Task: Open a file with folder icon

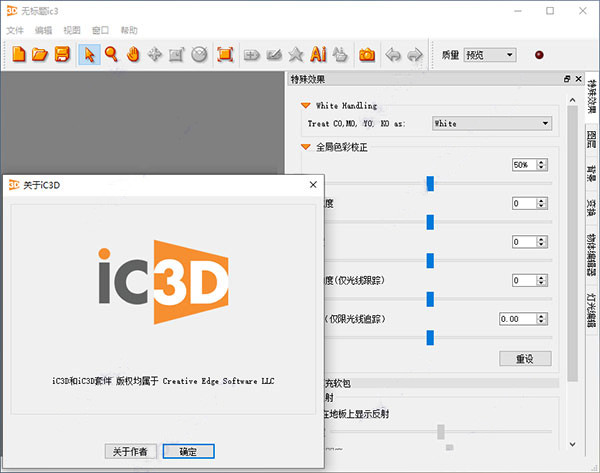Action: [40, 54]
